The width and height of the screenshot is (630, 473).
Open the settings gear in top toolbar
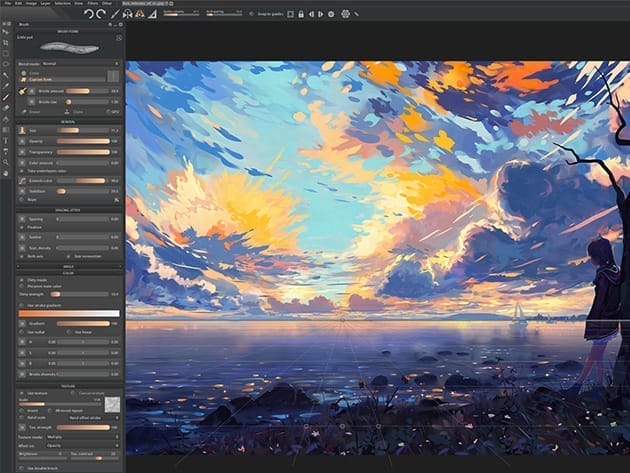click(345, 14)
